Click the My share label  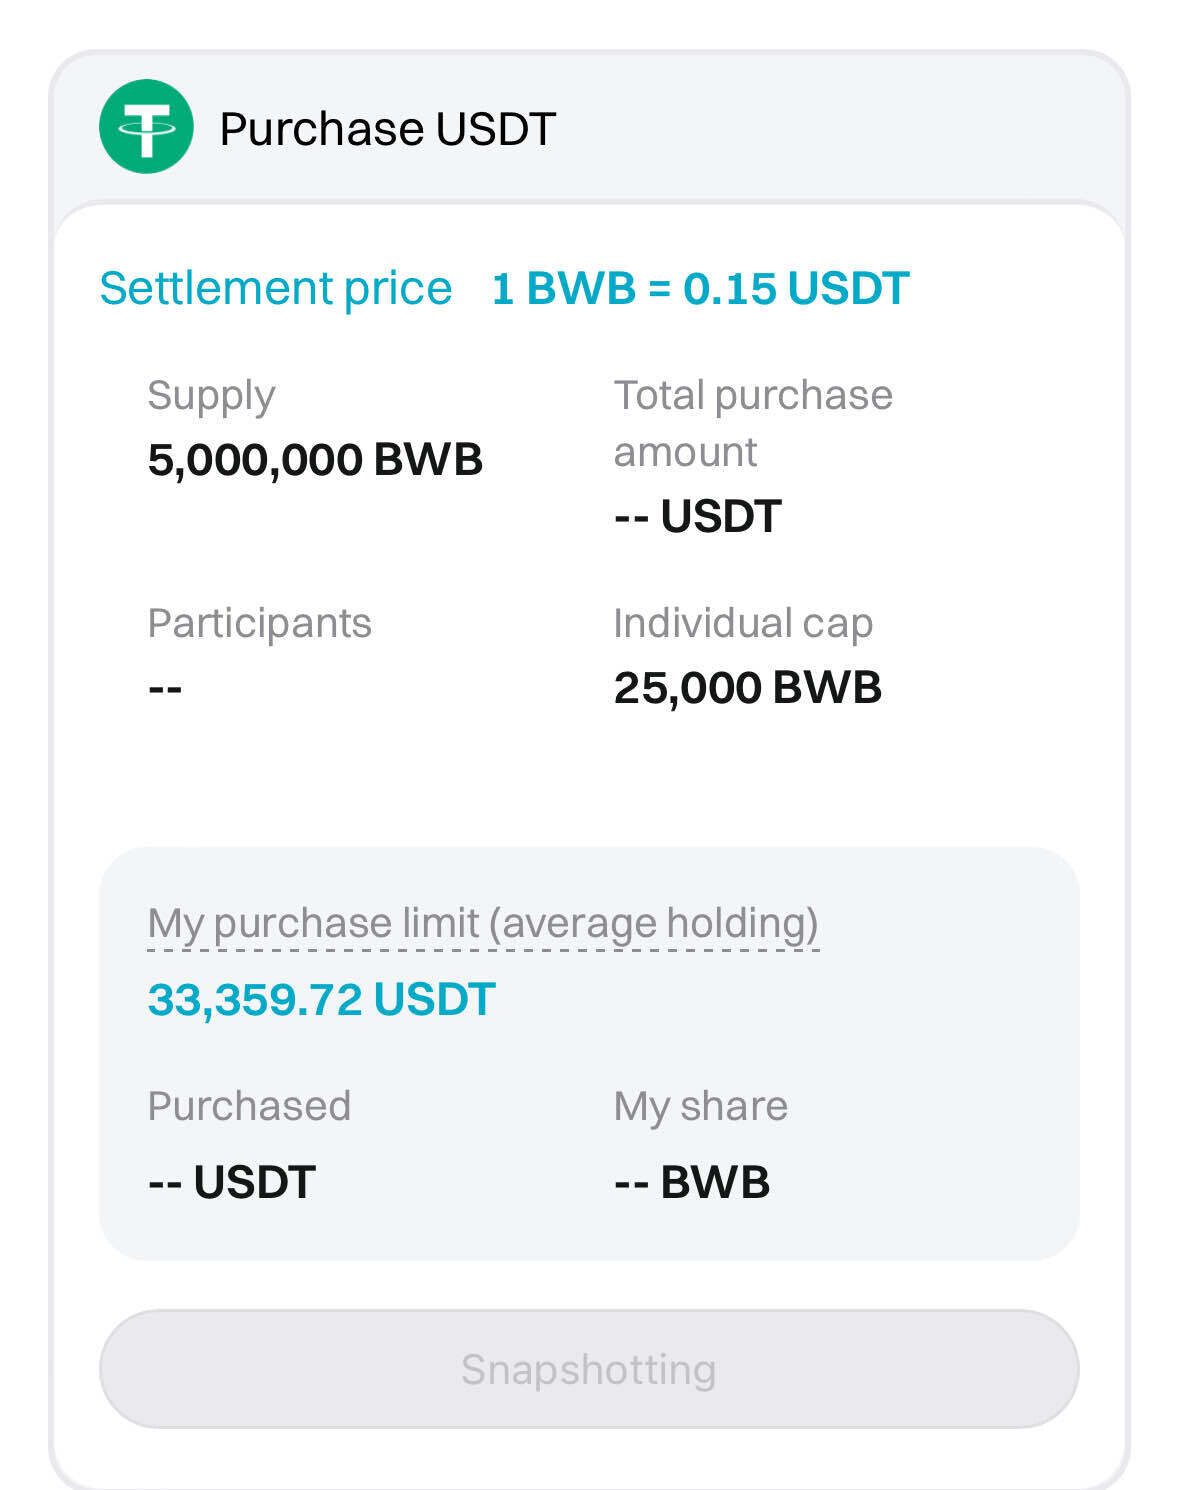tap(700, 1106)
